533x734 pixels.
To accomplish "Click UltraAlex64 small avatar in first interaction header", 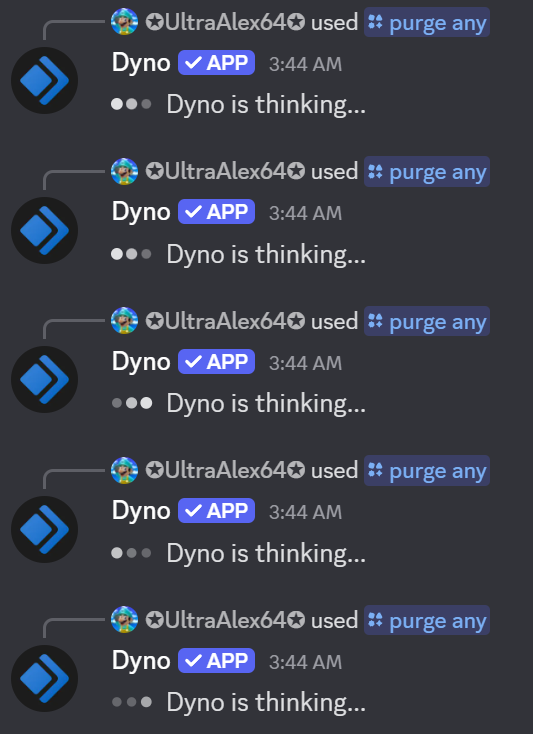I will [124, 22].
